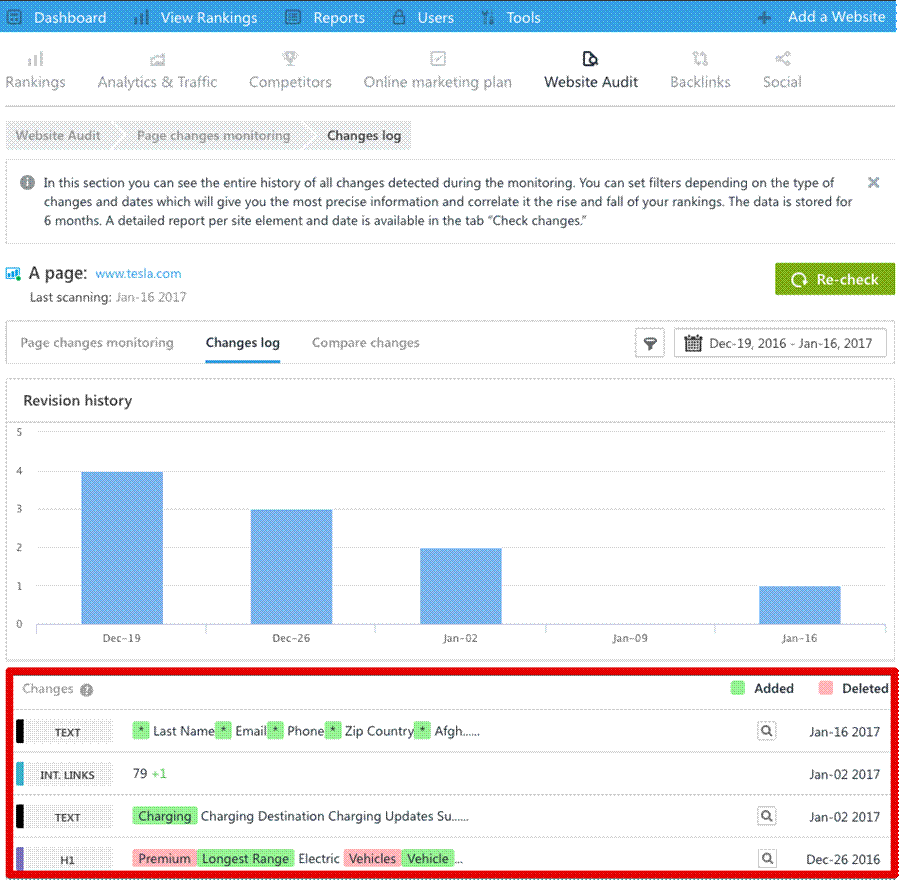Open the Rankings section icon

click(x=35, y=60)
